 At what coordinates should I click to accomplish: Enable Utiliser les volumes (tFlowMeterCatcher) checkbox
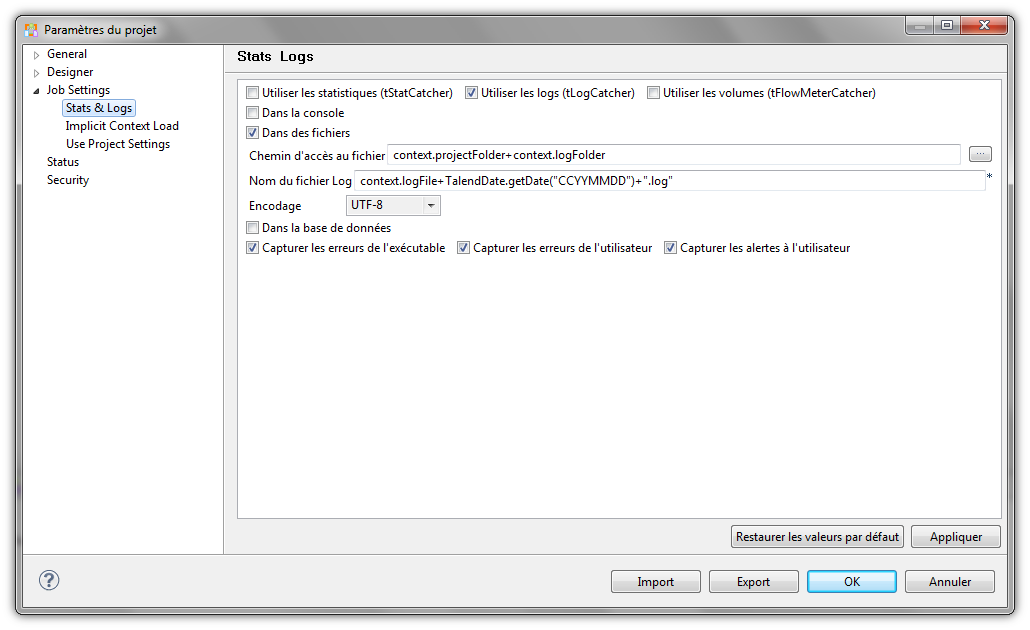(x=654, y=93)
